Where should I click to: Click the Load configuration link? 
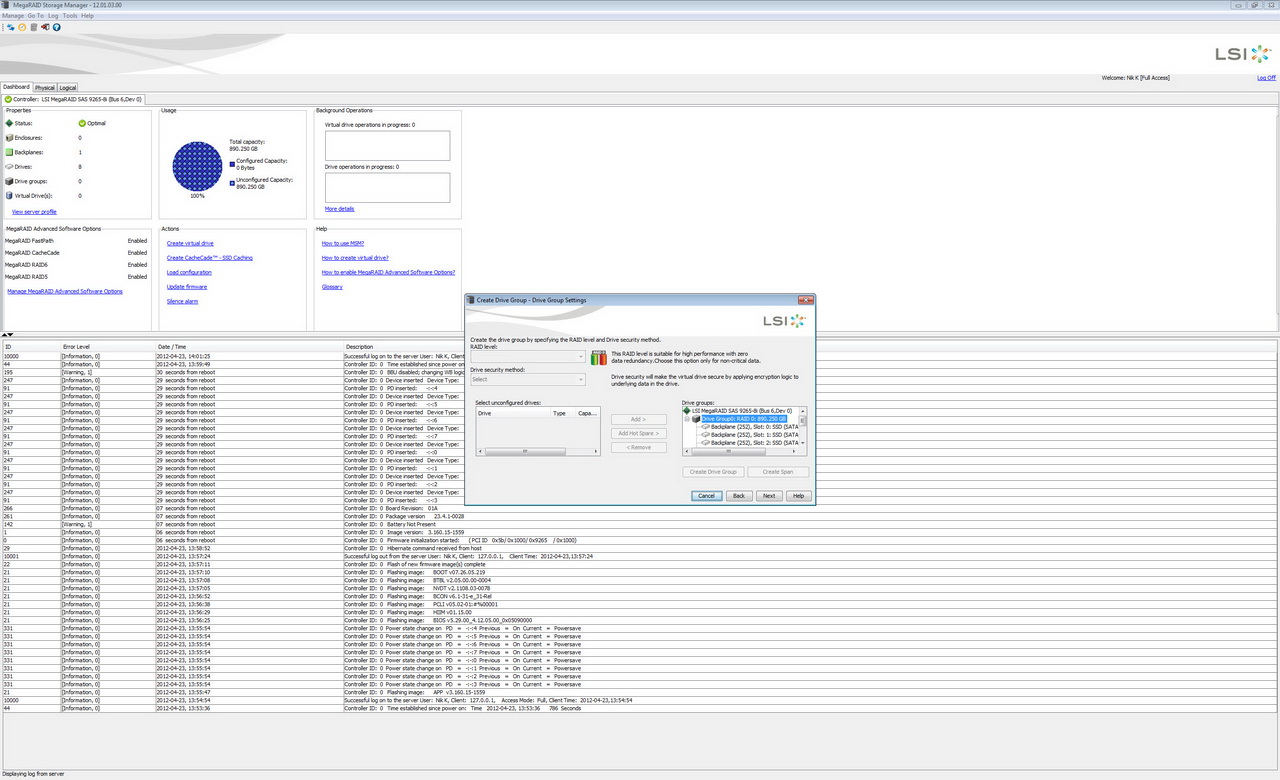coord(189,272)
